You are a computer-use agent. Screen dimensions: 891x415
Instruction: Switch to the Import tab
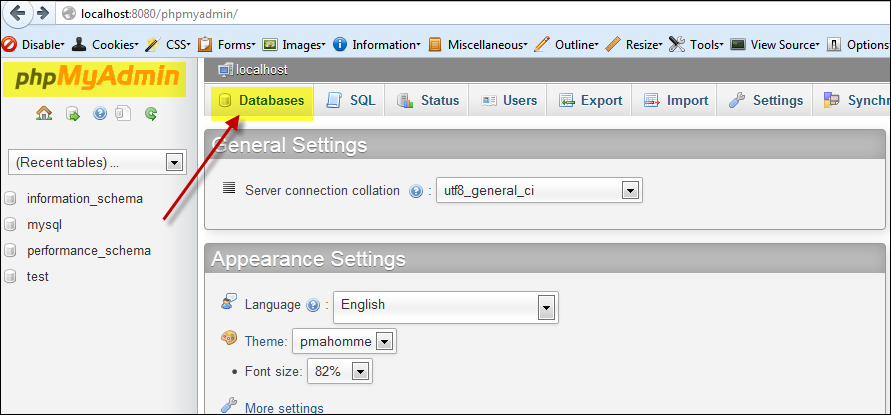click(x=676, y=101)
